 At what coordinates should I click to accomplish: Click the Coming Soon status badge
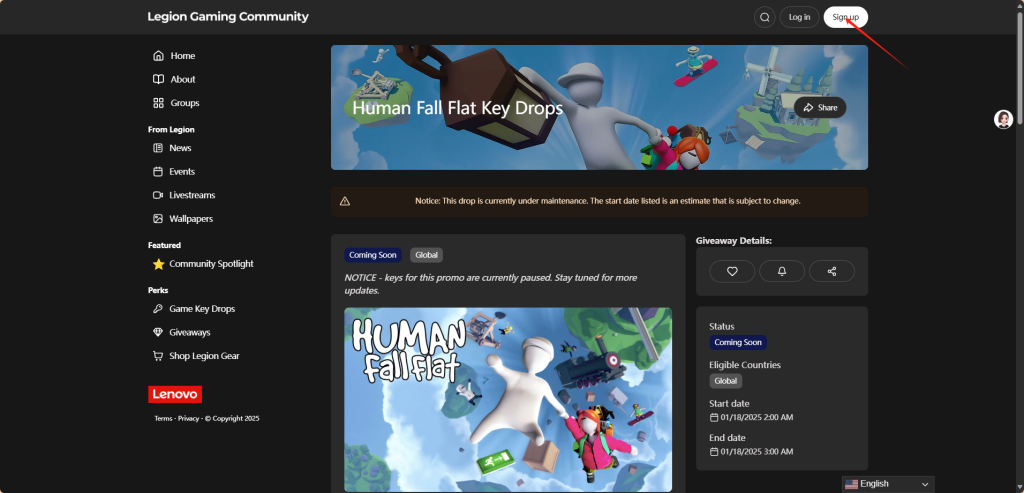coord(738,342)
